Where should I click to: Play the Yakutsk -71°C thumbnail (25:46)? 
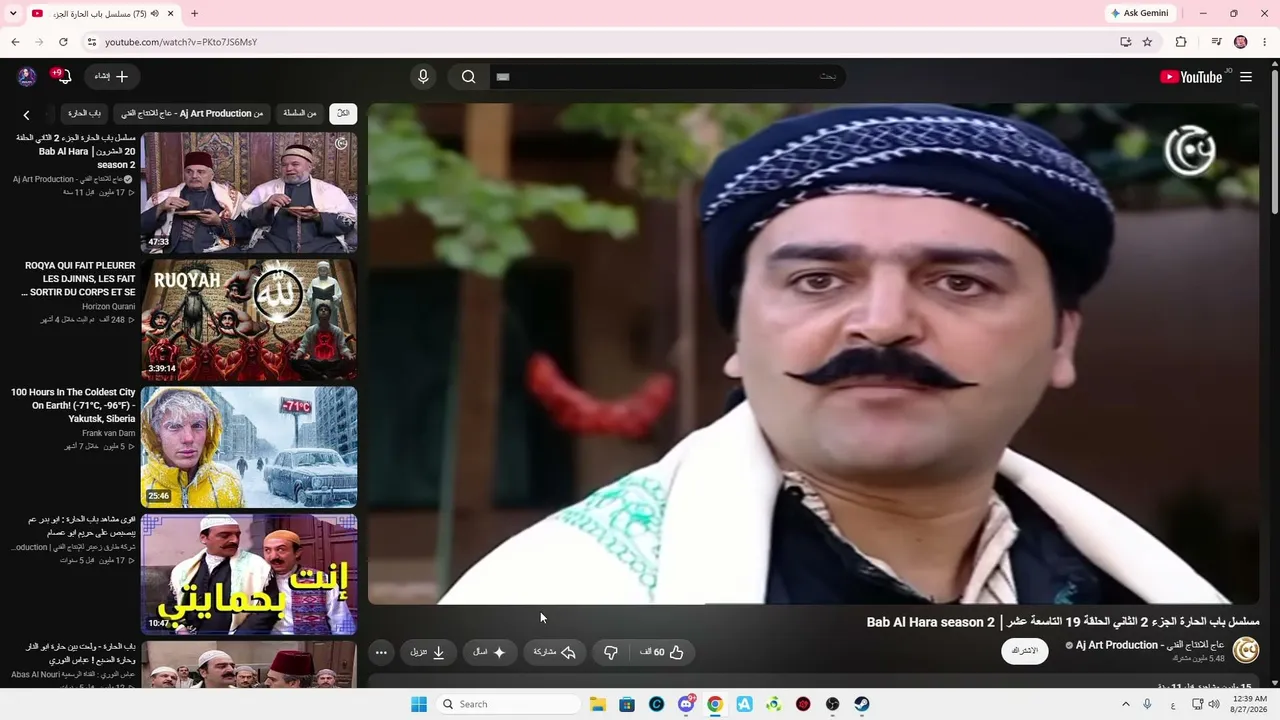coord(249,447)
